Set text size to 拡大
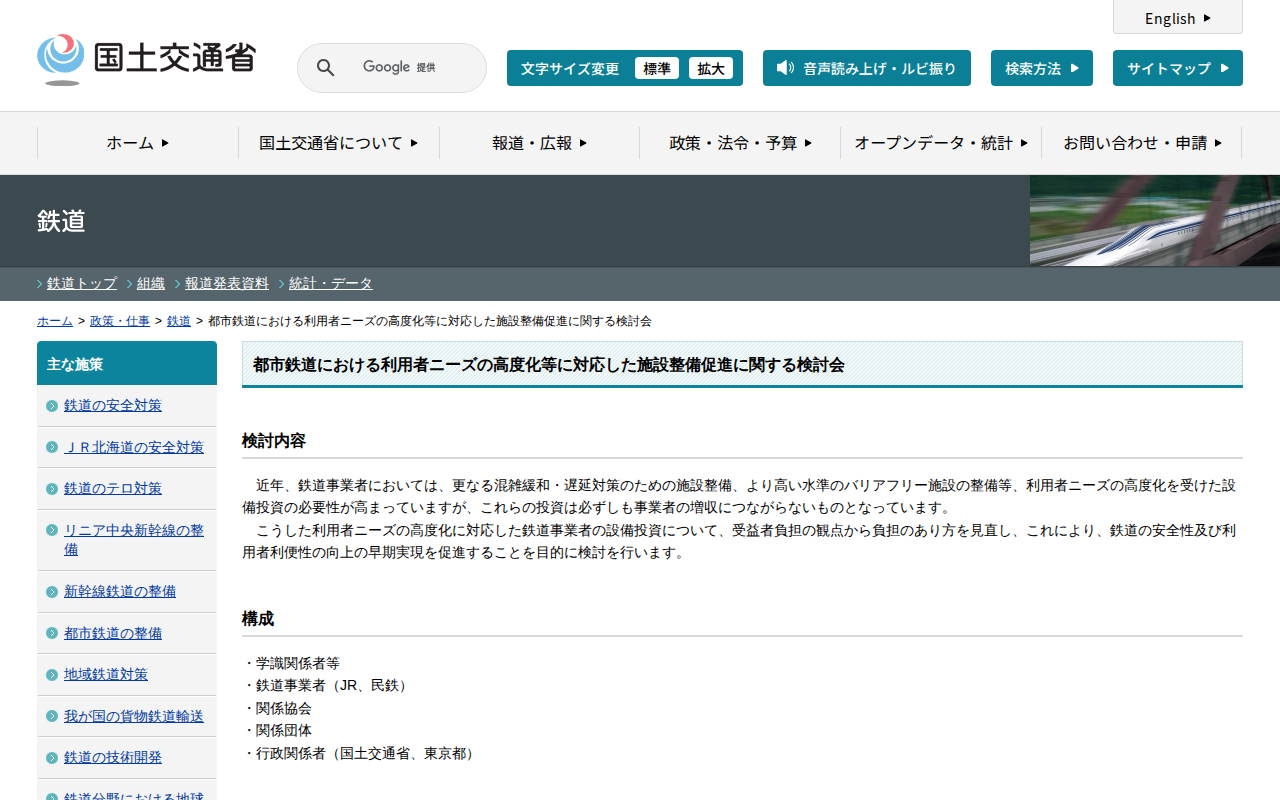This screenshot has height=800, width=1280. [710, 68]
